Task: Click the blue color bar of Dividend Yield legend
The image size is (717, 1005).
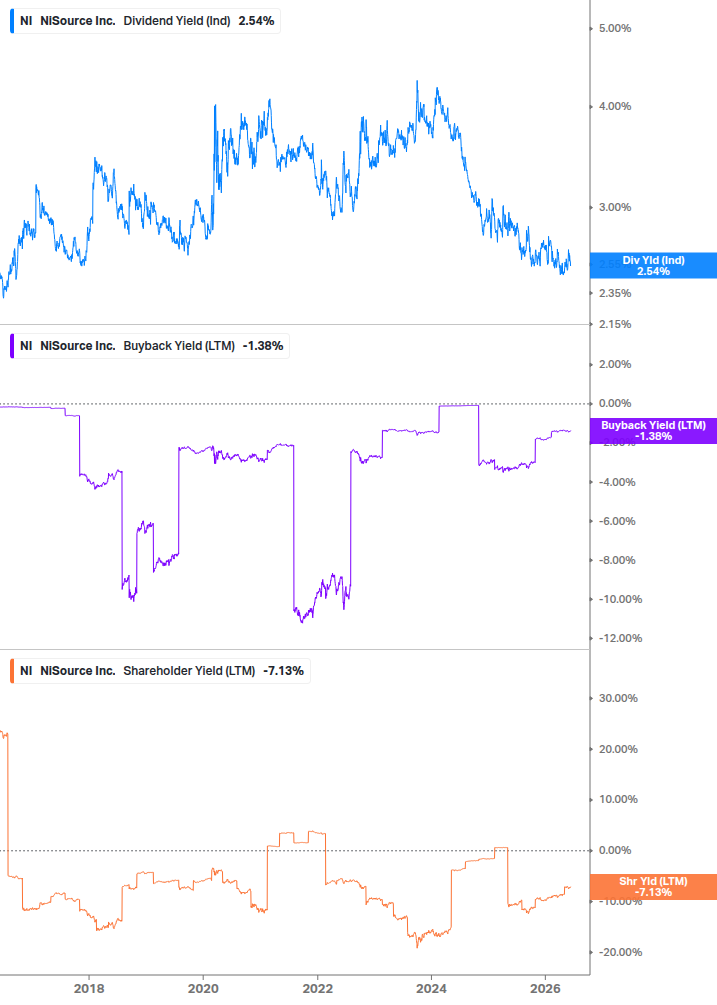Action: (12, 21)
